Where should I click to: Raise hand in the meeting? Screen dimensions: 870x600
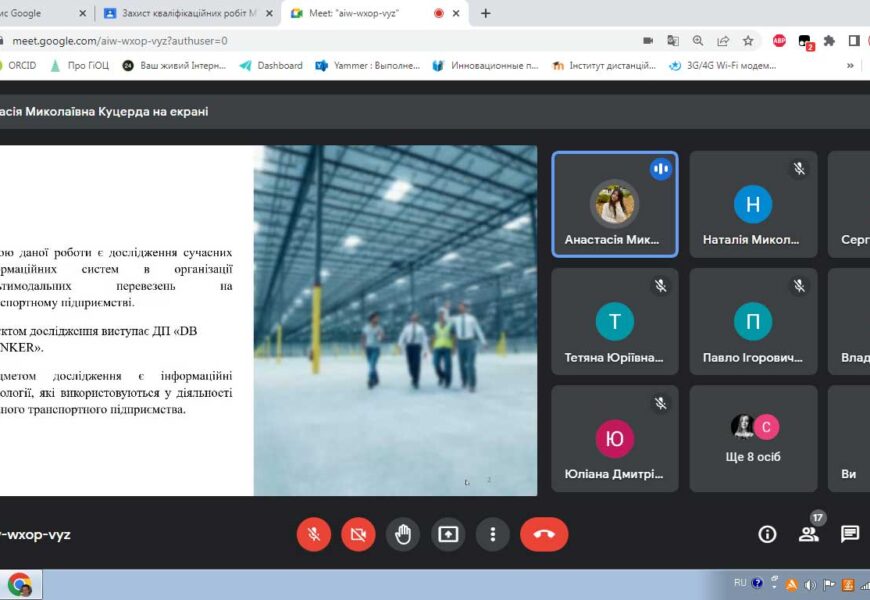click(403, 534)
